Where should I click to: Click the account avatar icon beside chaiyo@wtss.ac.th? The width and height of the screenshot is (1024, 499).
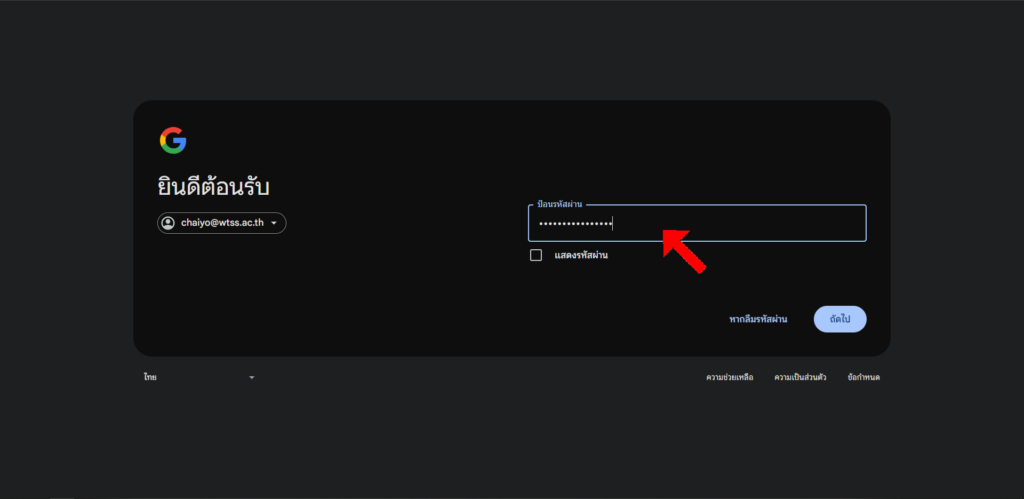coord(168,223)
